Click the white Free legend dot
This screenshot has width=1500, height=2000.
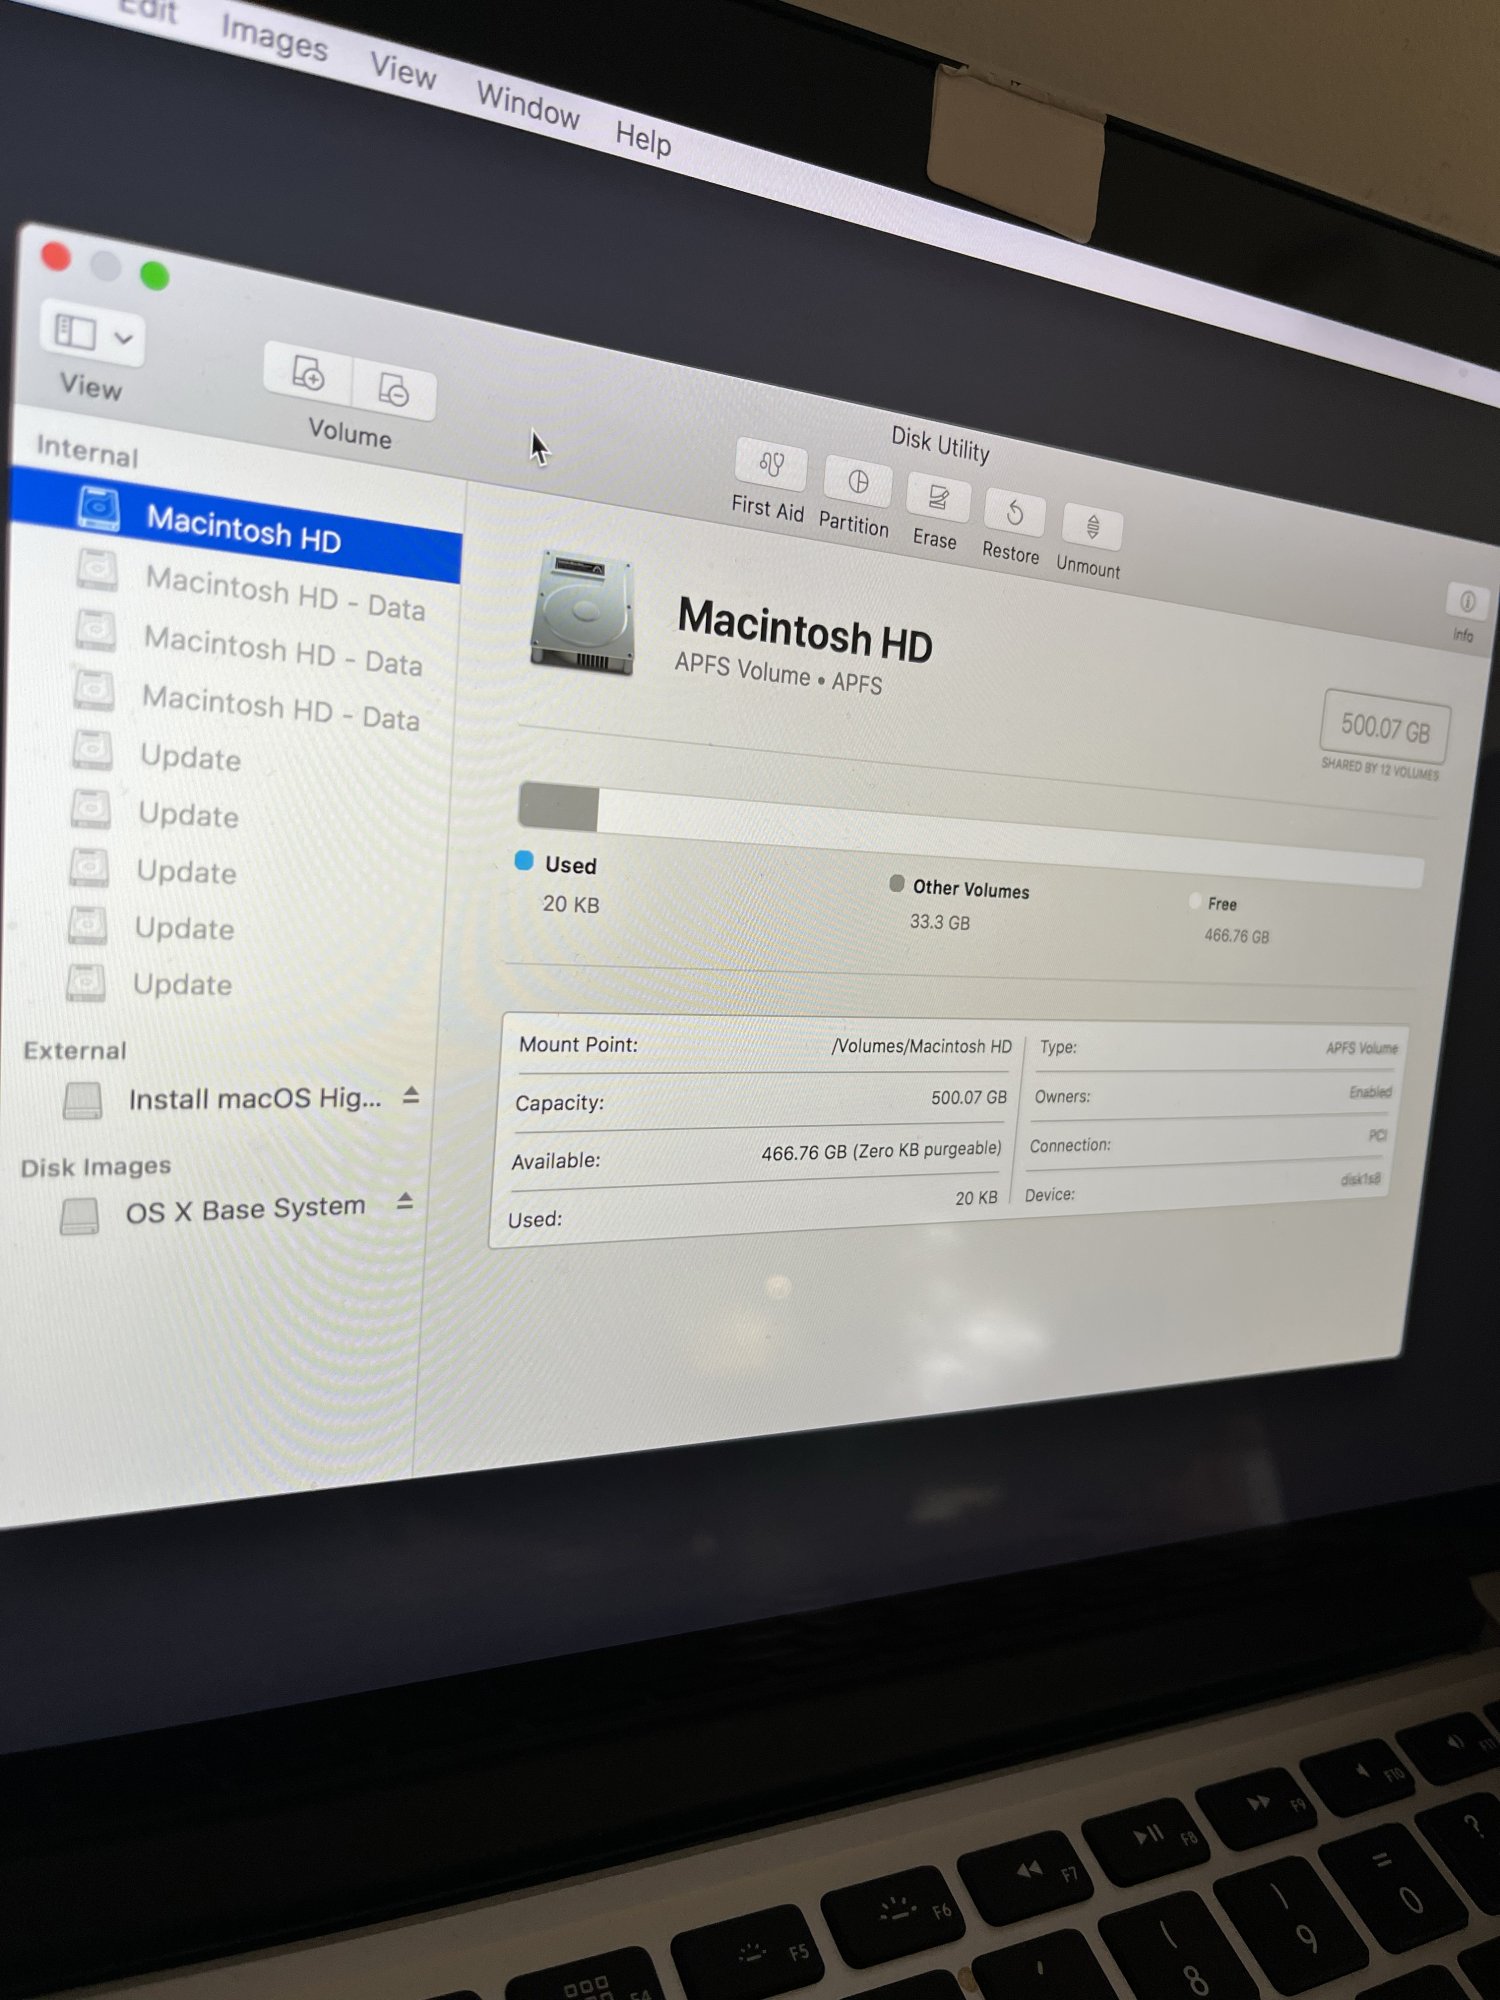[1195, 901]
